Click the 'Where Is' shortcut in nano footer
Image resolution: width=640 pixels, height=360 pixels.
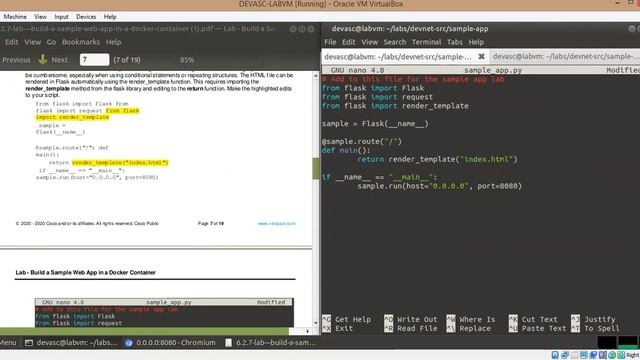coord(471,319)
